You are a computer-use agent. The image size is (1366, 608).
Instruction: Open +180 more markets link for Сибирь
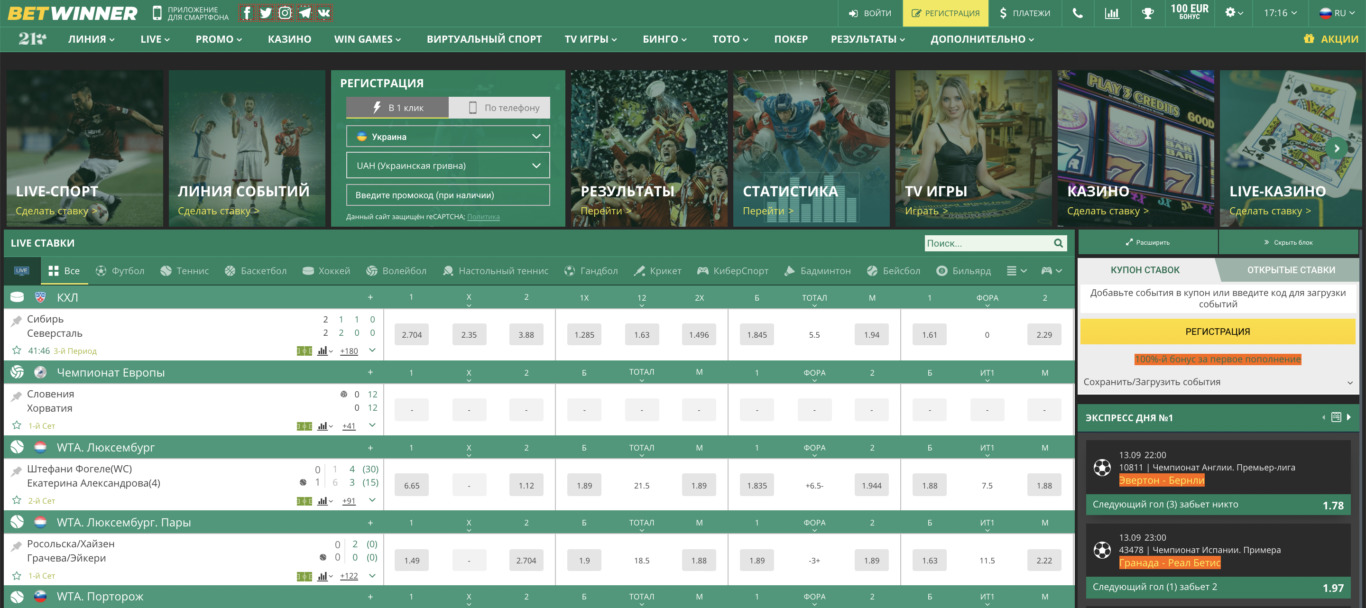(349, 351)
